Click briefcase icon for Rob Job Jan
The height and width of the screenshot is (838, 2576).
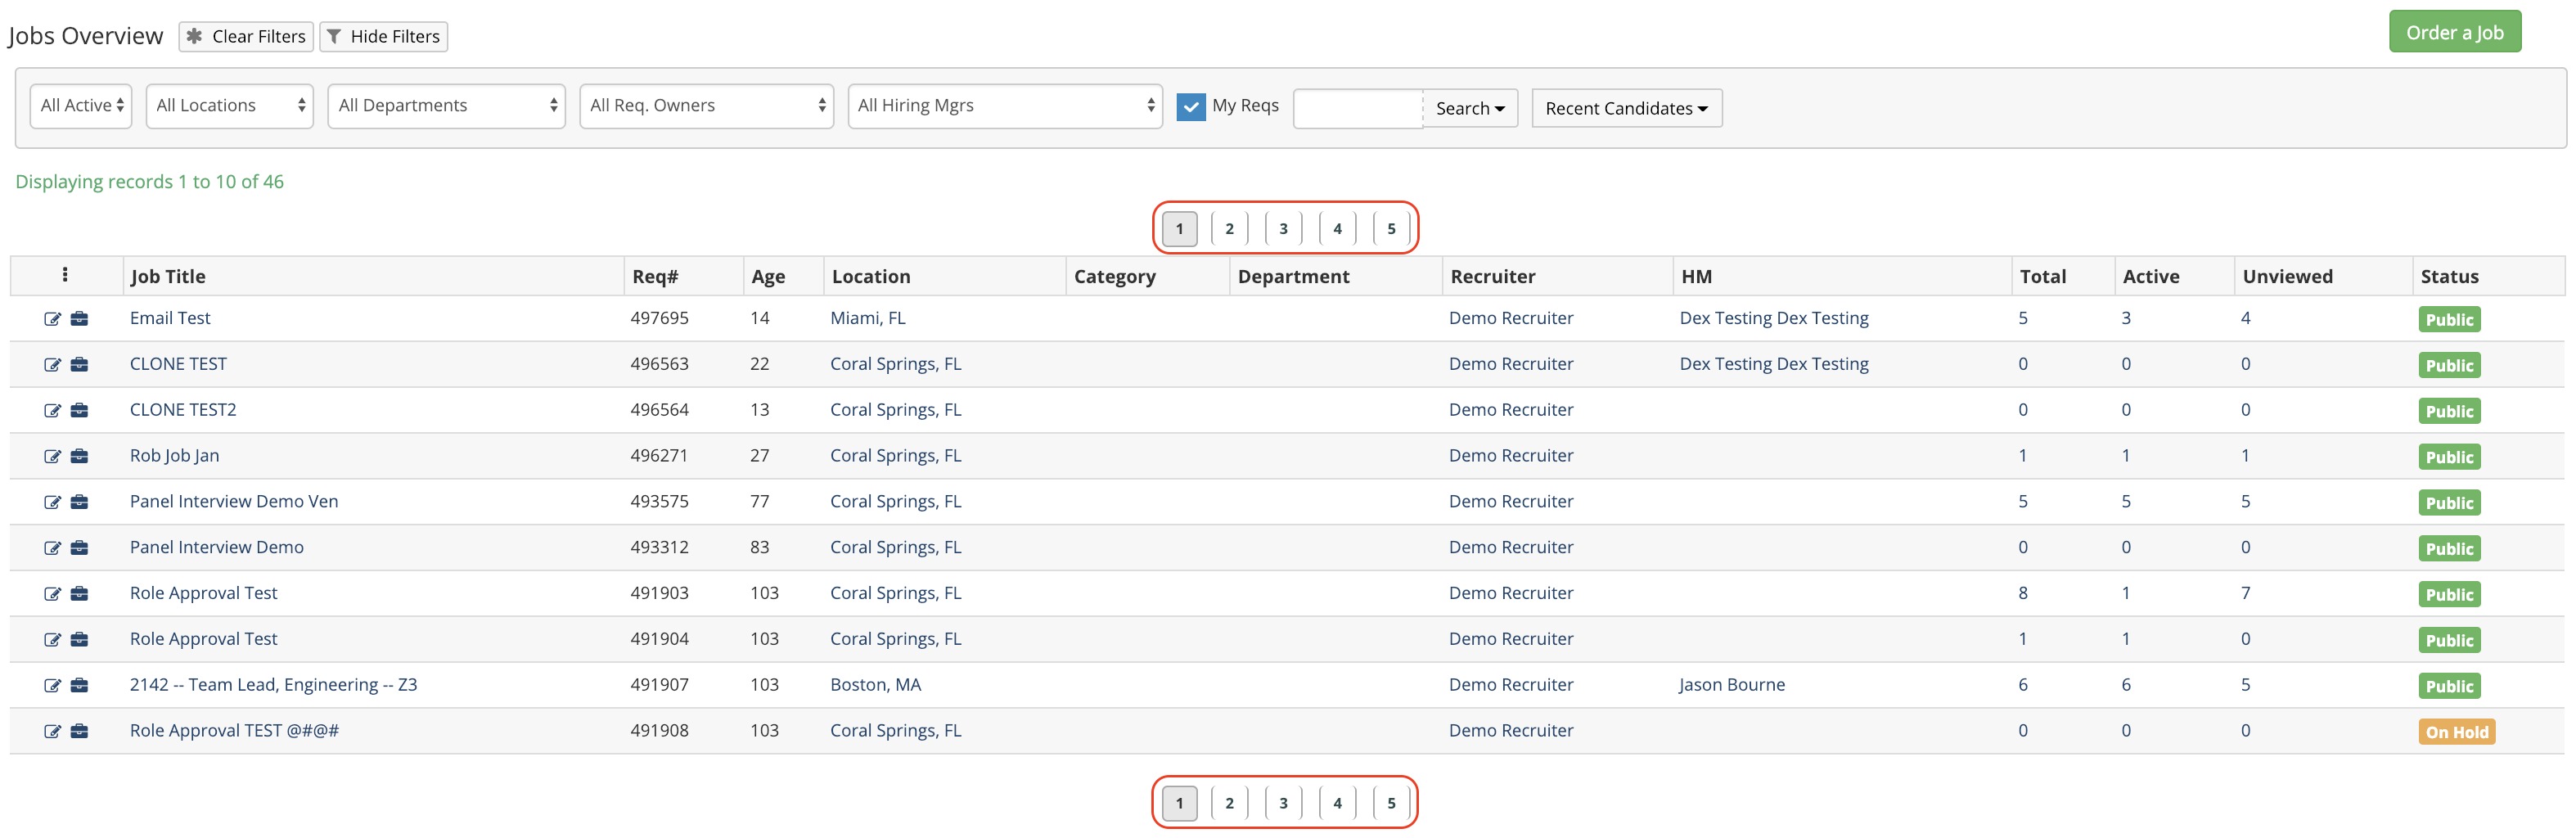pos(79,457)
